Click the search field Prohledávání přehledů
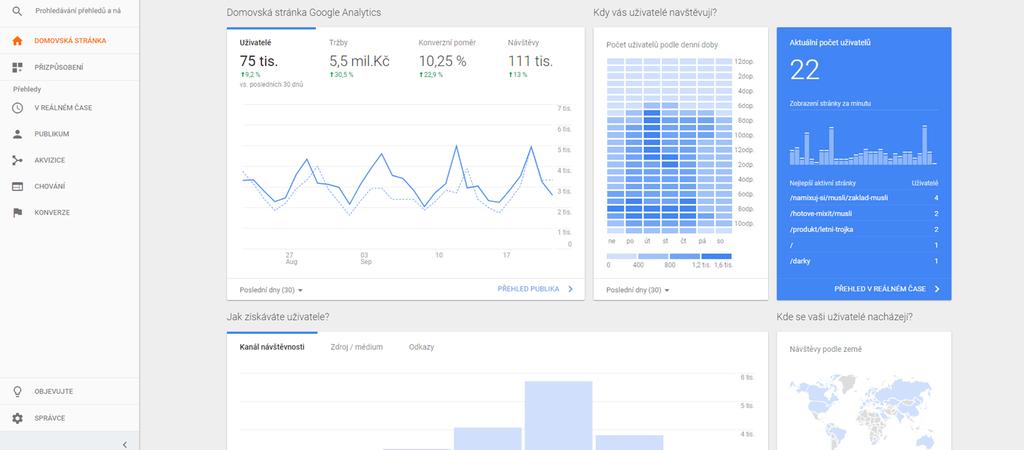Viewport: 1024px width, 450px height. (x=78, y=11)
